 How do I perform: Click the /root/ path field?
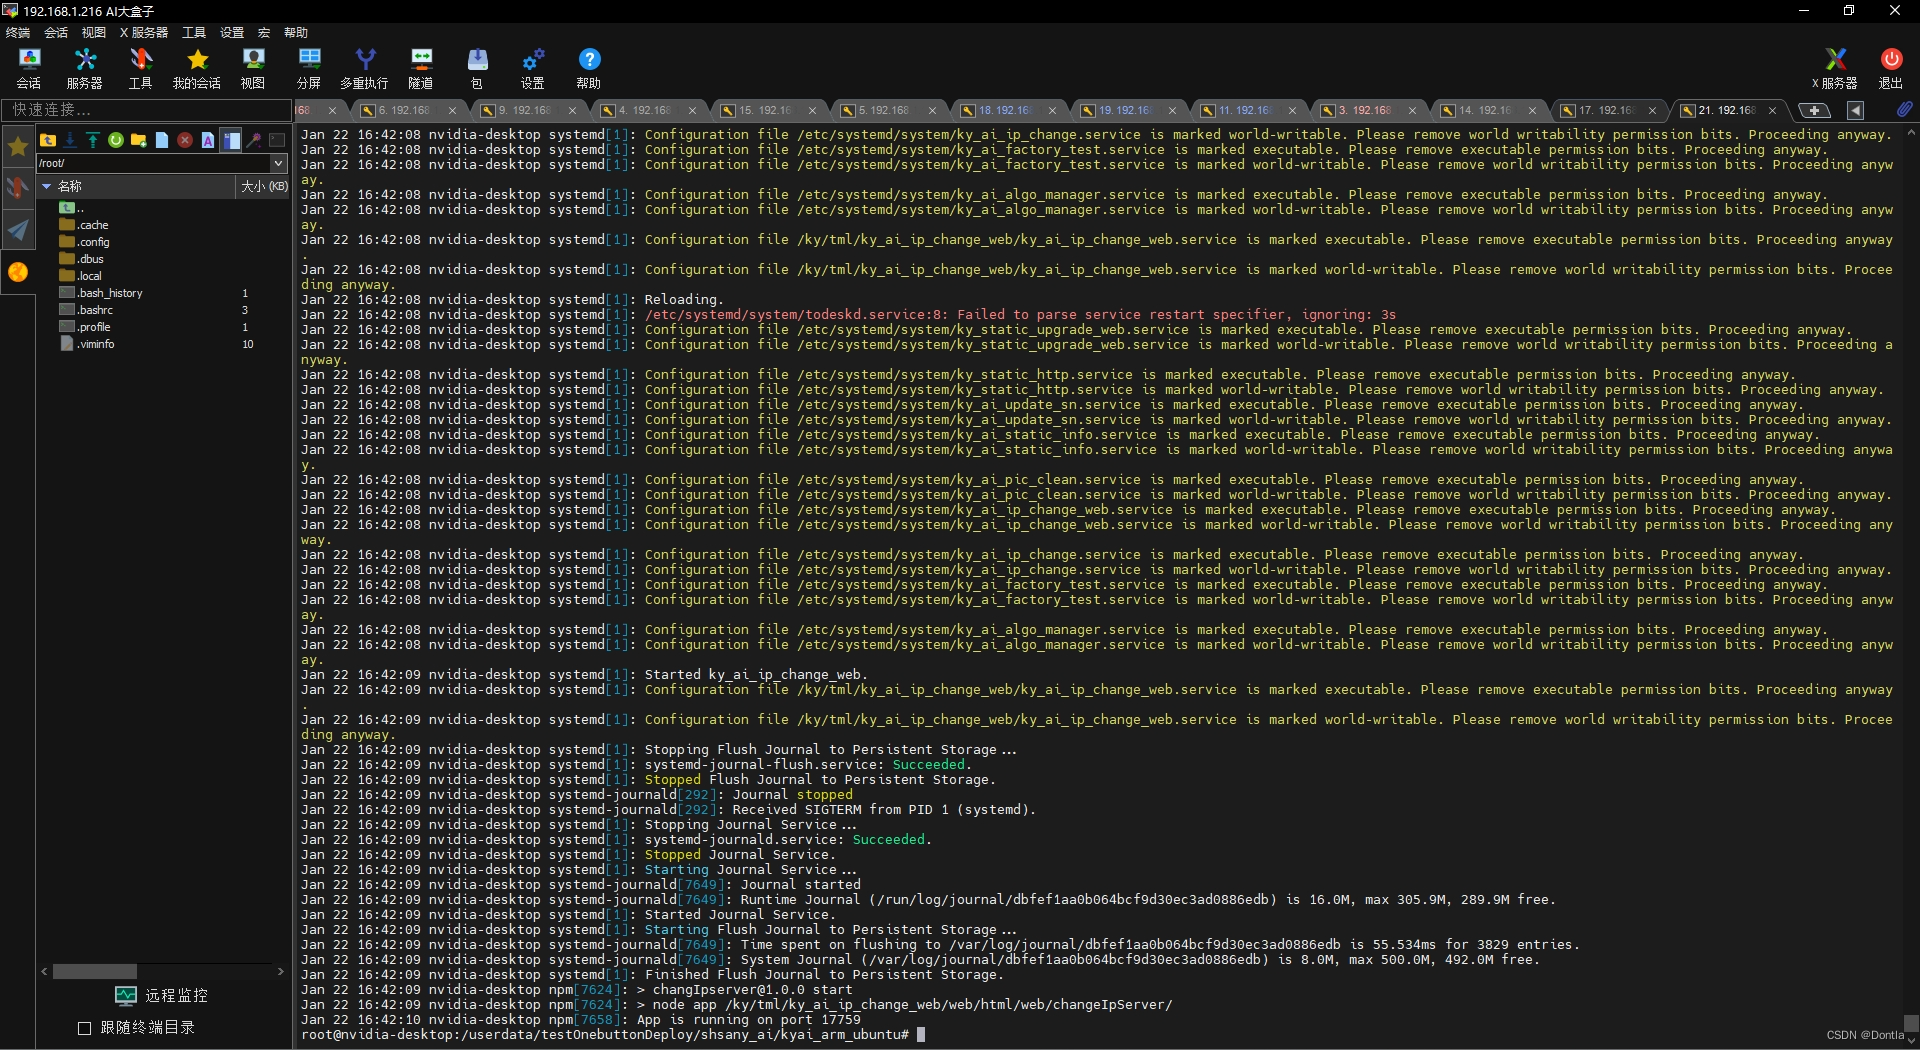click(154, 163)
